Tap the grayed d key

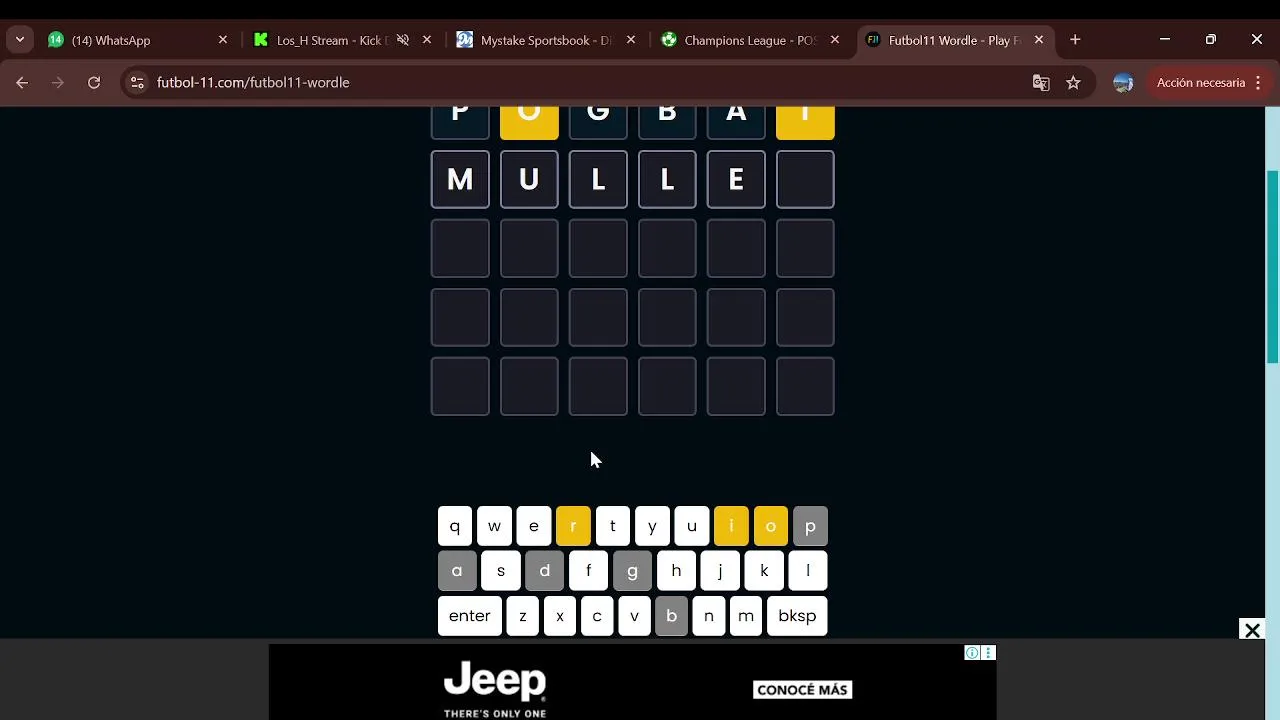tap(545, 571)
